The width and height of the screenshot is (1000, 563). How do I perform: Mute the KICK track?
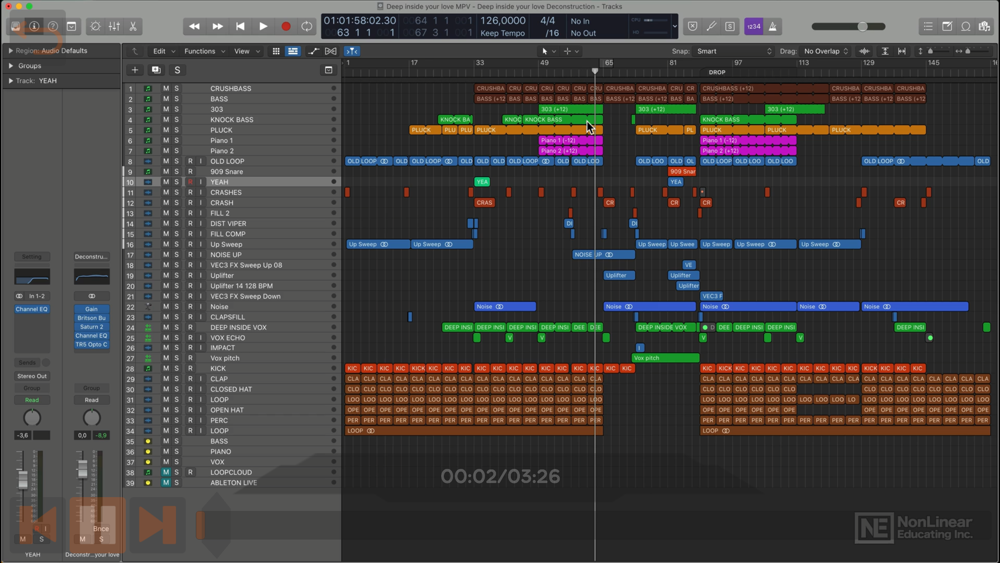[166, 369]
